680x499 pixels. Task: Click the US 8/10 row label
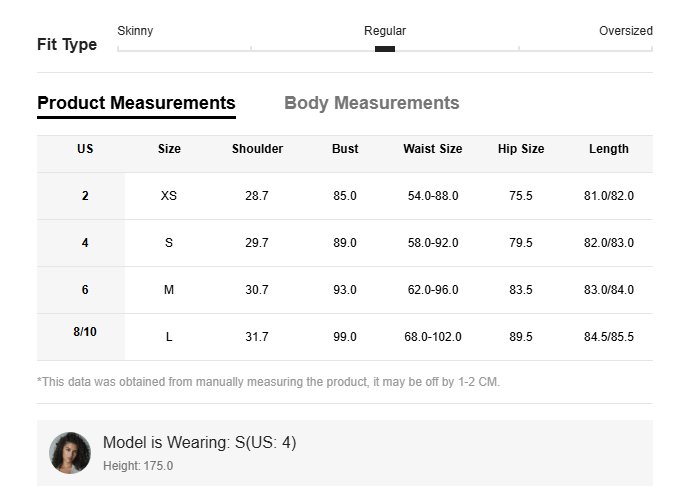(85, 331)
